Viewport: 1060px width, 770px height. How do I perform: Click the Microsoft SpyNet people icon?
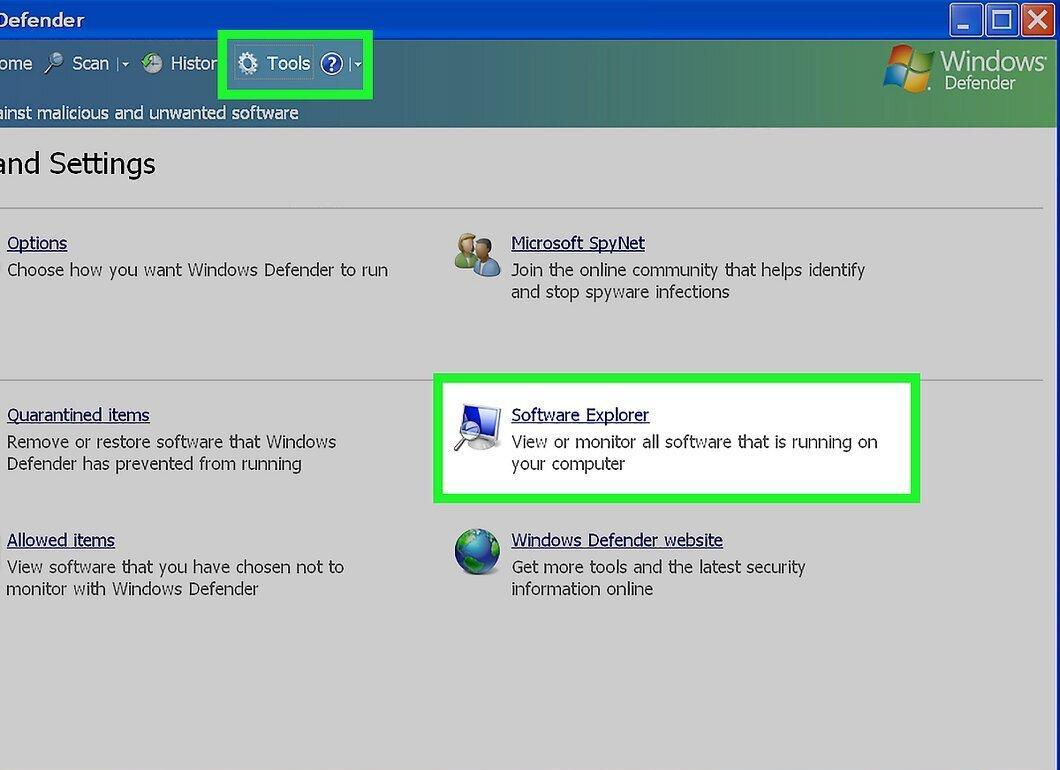point(477,254)
